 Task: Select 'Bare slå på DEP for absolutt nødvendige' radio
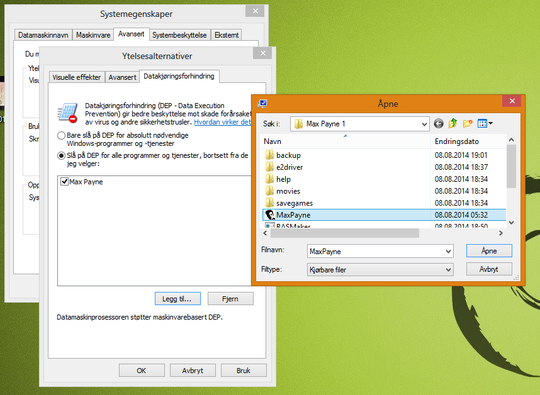(61, 135)
